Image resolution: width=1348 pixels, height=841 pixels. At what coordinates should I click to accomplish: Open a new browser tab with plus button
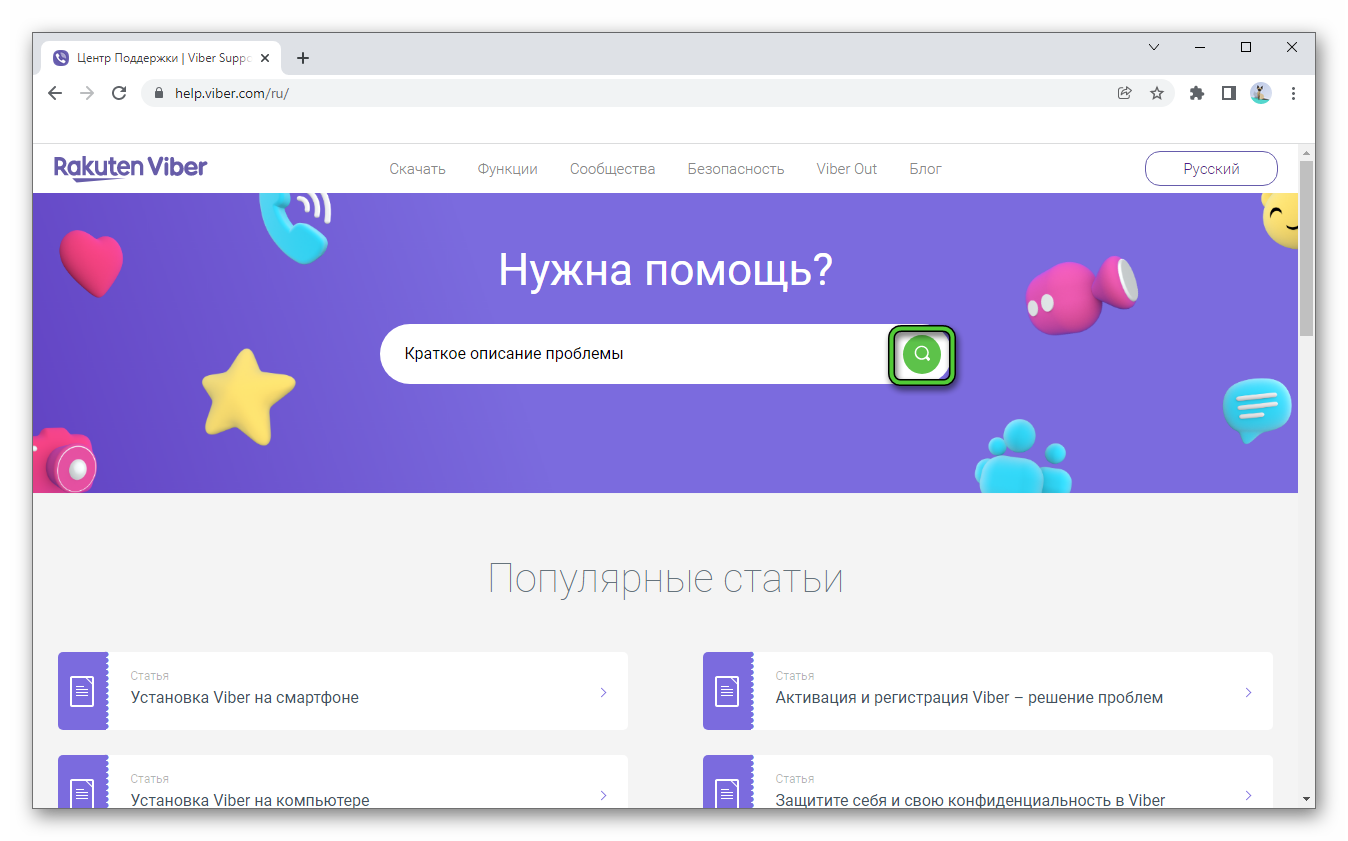tap(303, 58)
